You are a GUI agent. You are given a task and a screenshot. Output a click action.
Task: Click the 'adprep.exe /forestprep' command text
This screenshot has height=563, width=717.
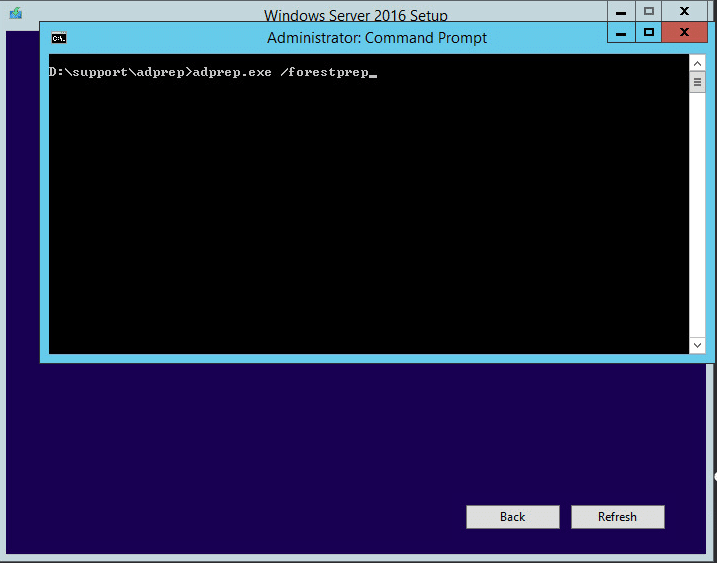pos(280,72)
